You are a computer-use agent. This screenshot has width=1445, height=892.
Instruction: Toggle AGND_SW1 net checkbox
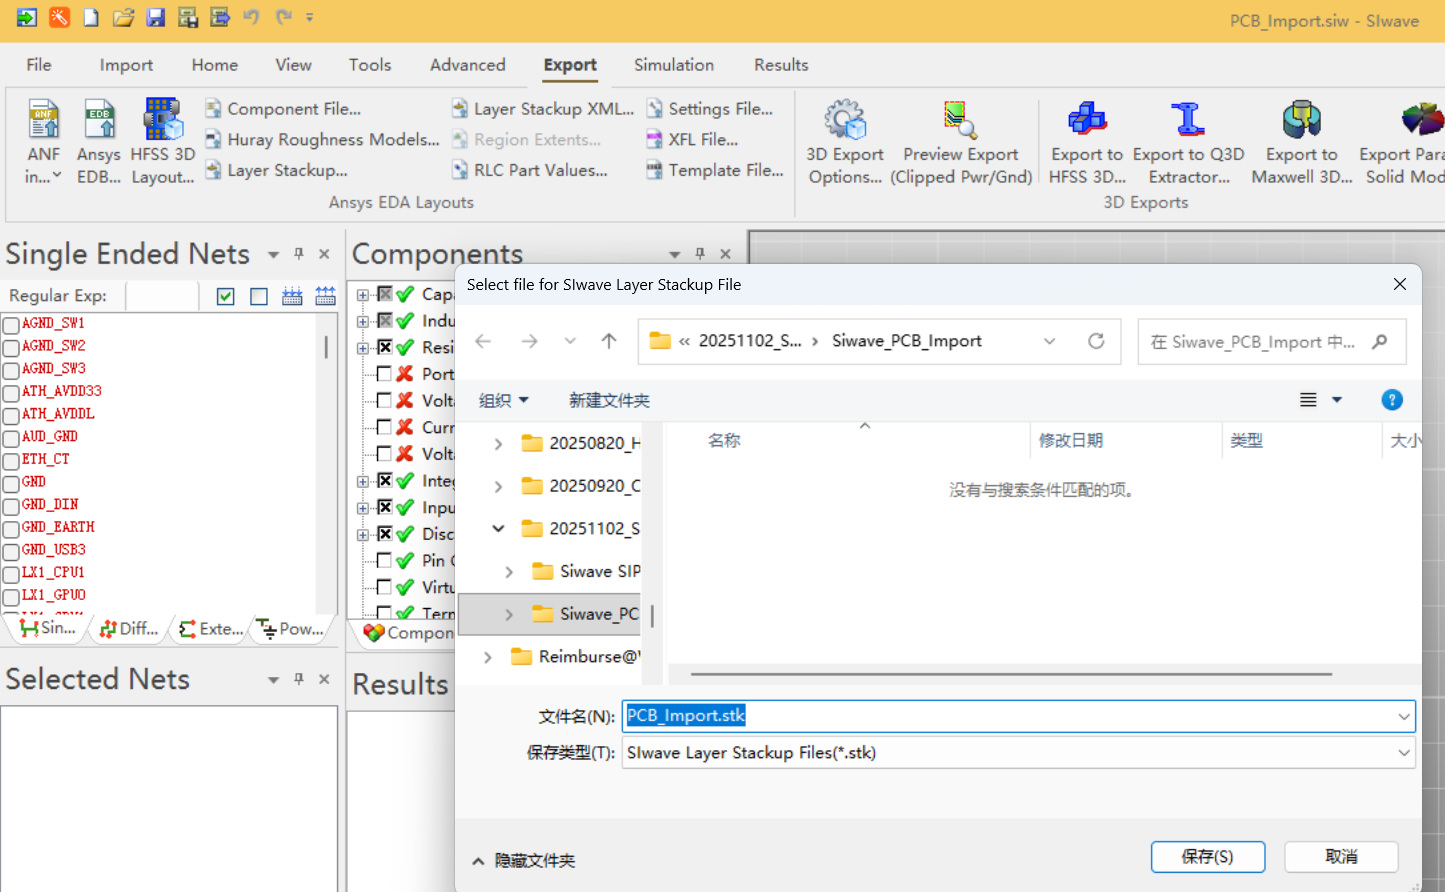pos(11,325)
